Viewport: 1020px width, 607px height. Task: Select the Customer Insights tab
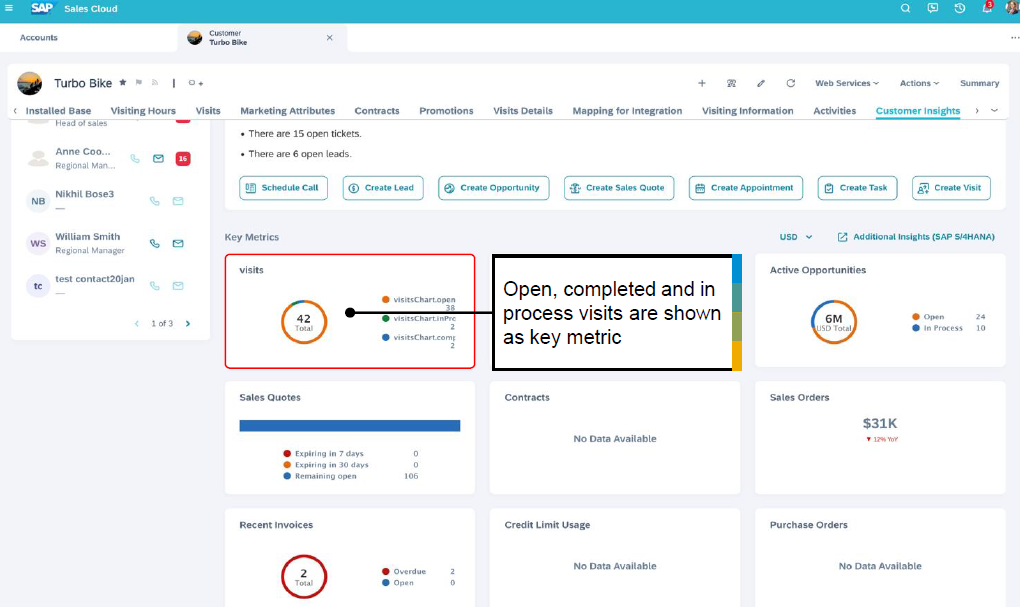(918, 111)
